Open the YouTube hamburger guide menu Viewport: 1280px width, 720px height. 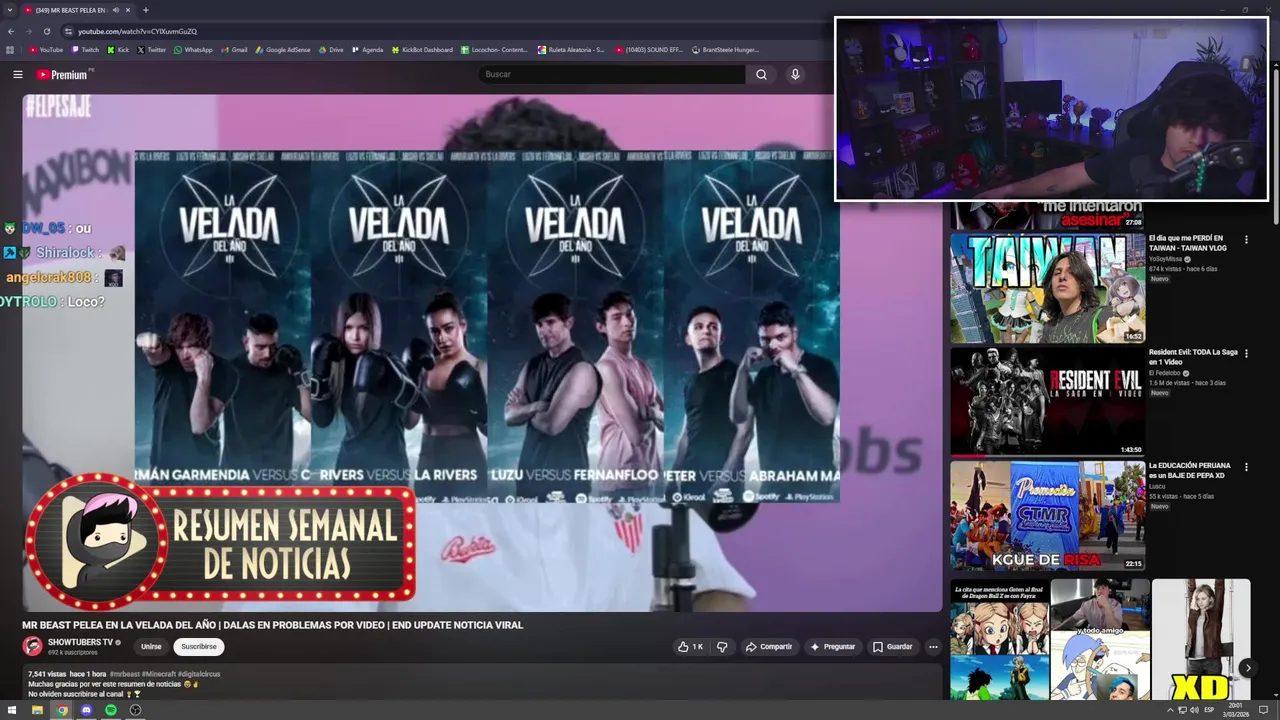(17, 74)
